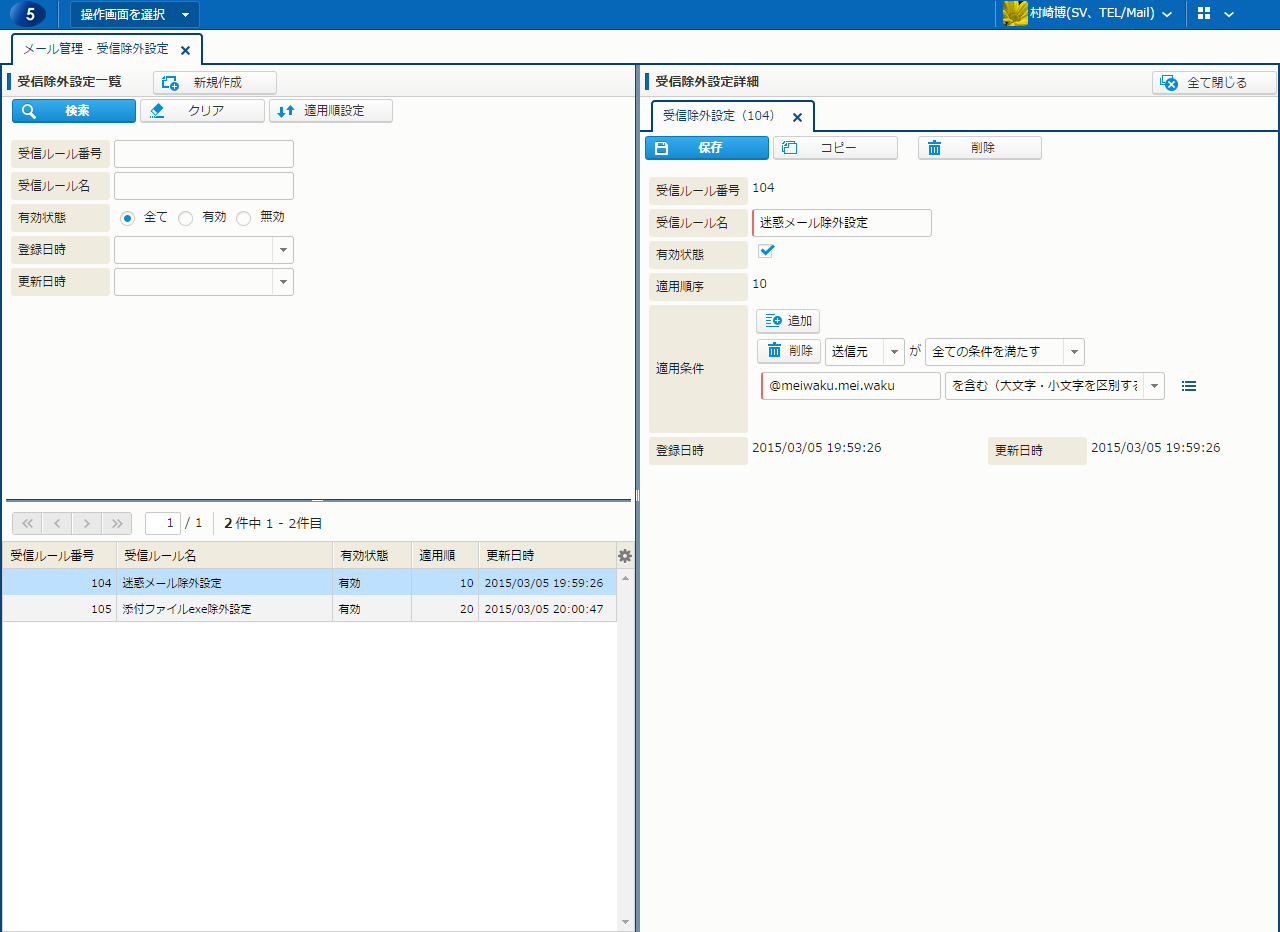Close the 受信除外設定（104） detail tab
The width and height of the screenshot is (1280, 932).
point(797,117)
